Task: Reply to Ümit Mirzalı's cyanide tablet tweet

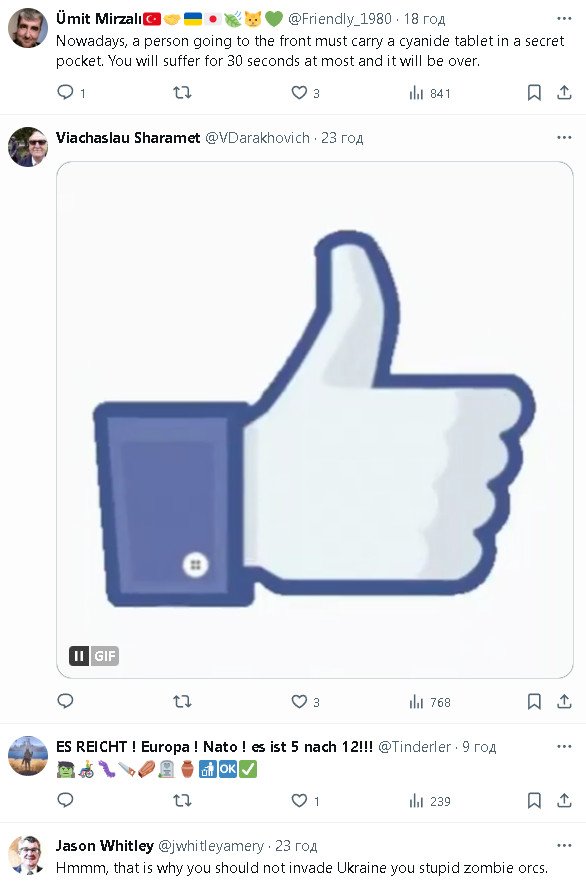Action: tap(65, 92)
